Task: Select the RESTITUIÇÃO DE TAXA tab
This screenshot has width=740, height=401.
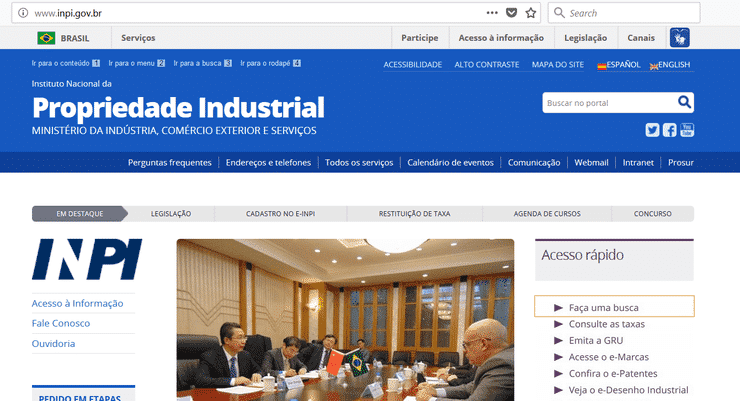Action: pyautogui.click(x=414, y=214)
